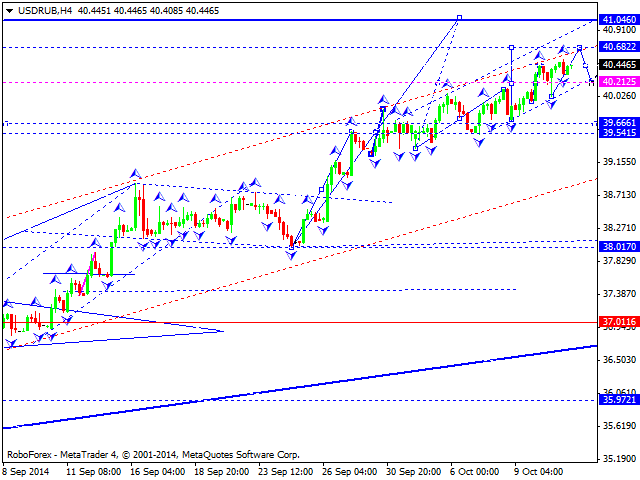Select the blue 35.9721 price label

(619, 399)
